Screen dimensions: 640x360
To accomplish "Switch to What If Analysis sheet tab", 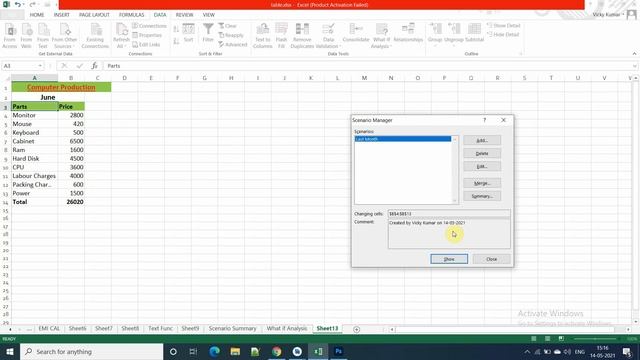I will click(x=287, y=329).
